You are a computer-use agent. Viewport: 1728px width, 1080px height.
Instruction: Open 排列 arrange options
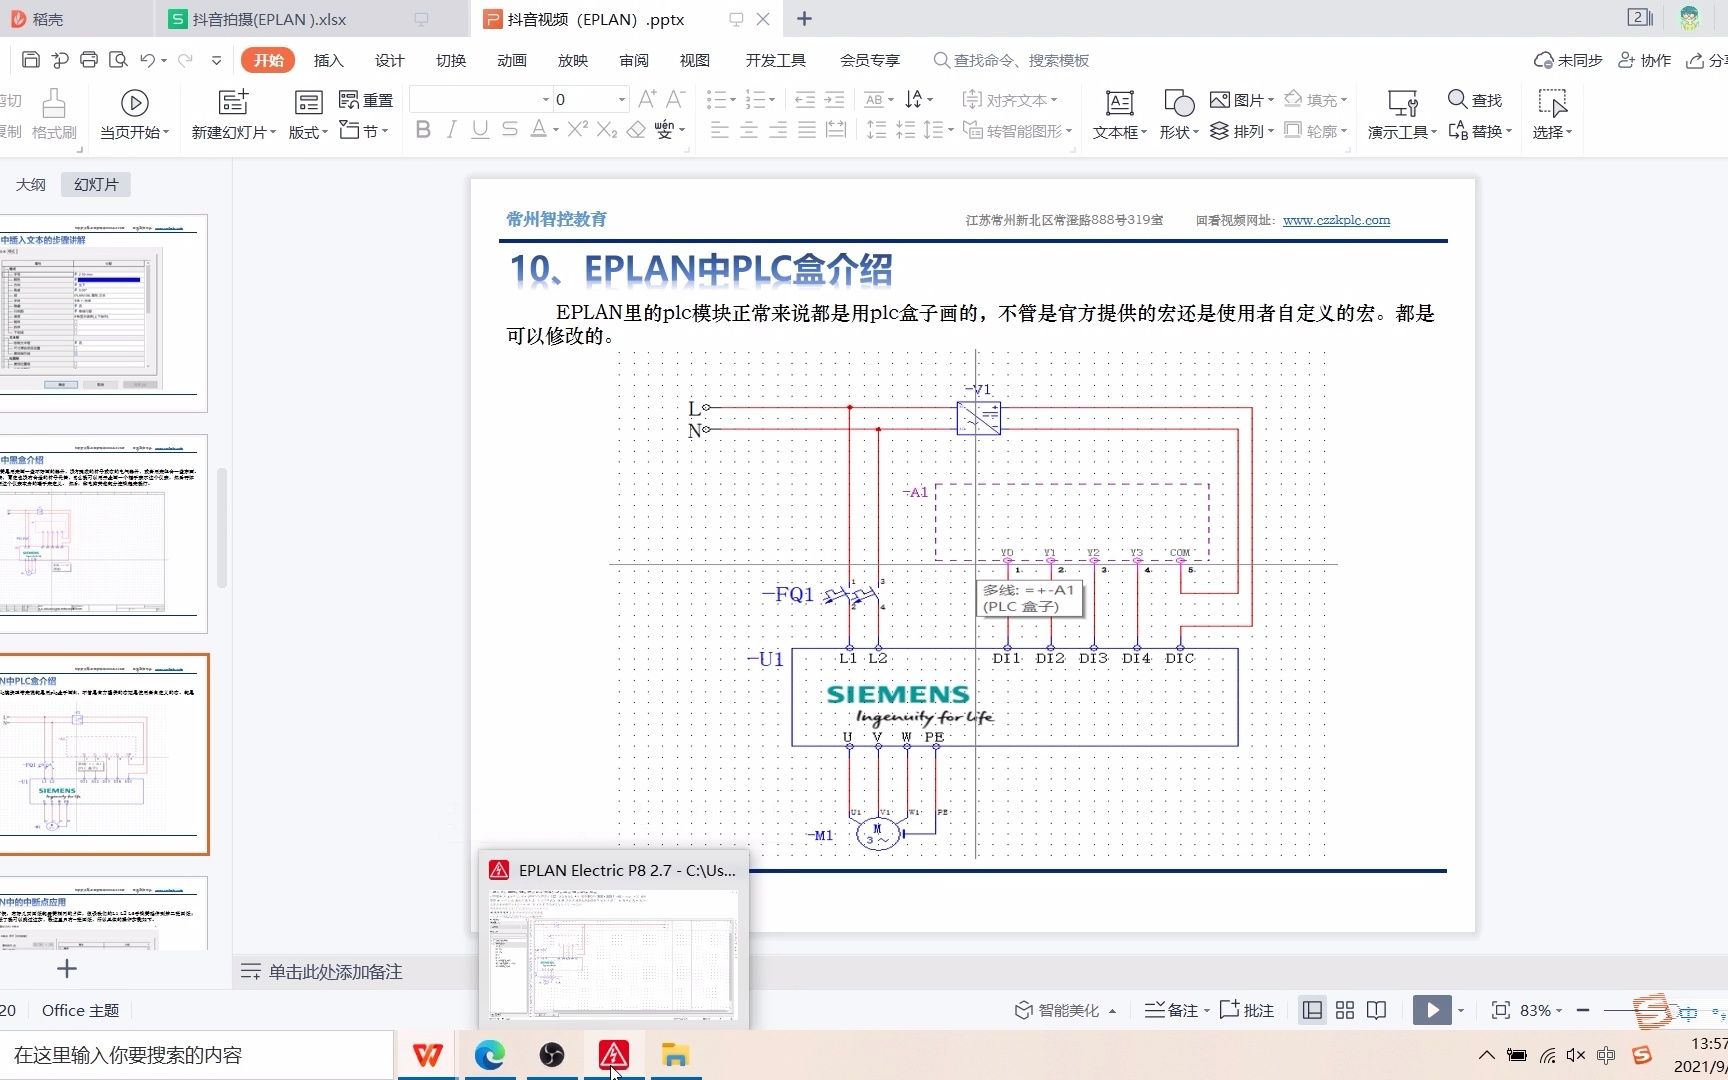point(1241,130)
